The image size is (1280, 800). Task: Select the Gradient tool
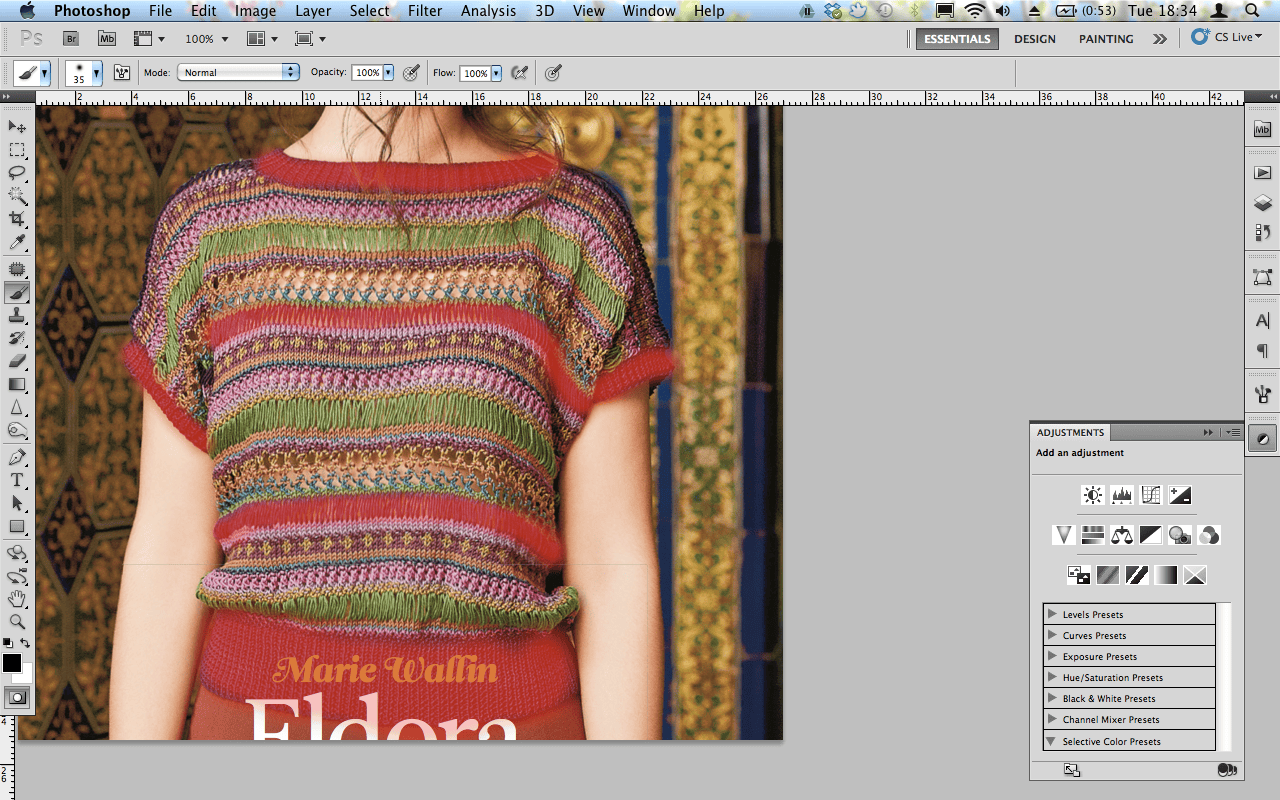point(17,385)
